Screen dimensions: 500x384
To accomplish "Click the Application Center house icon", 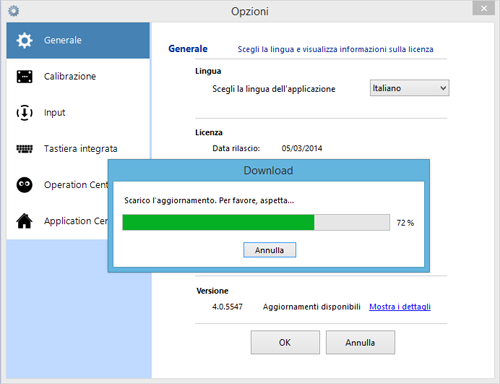I will pyautogui.click(x=24, y=221).
